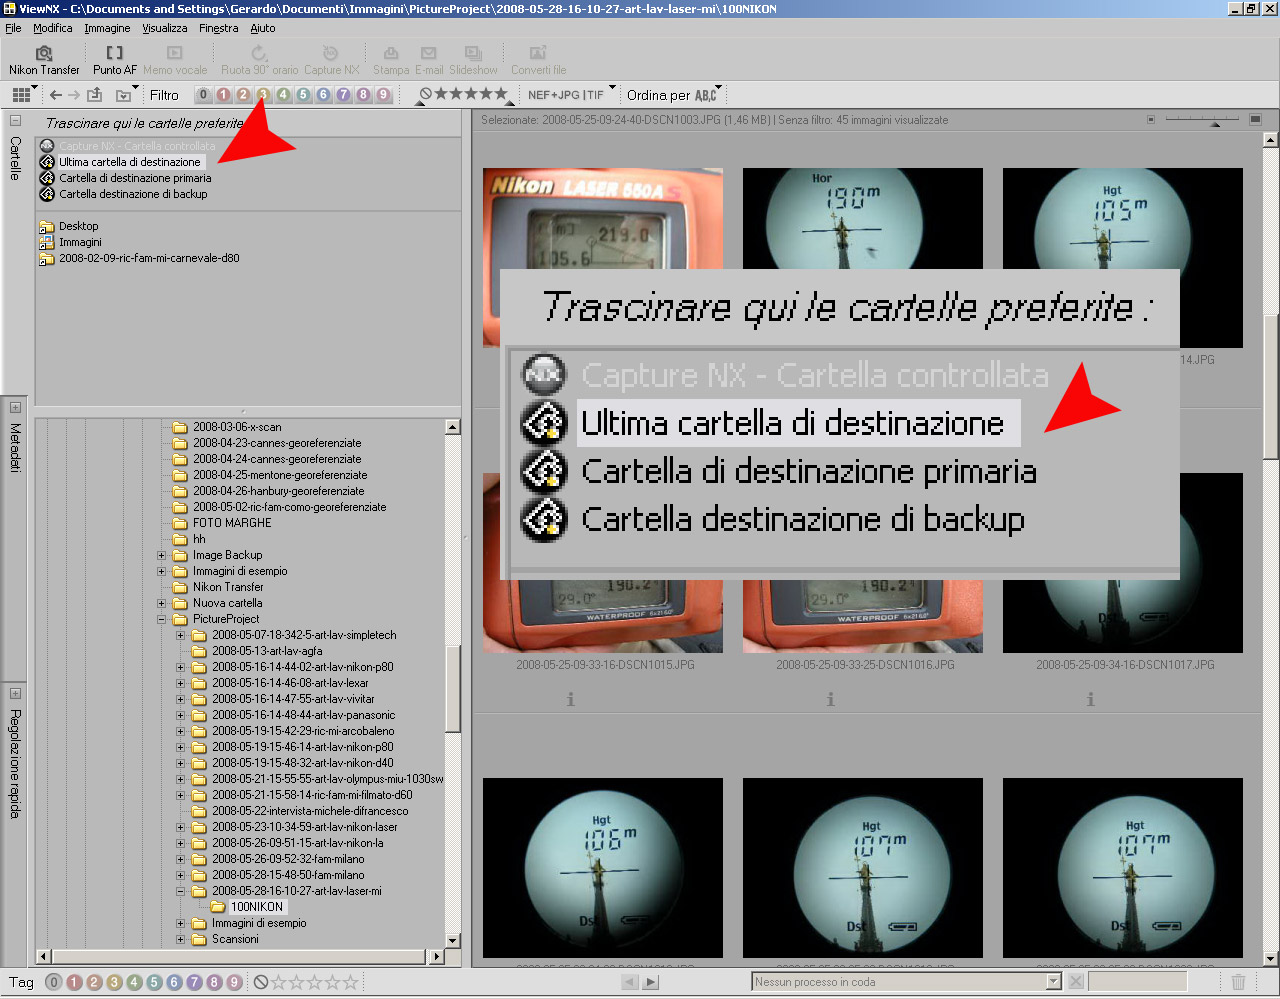
Task: Apply Tag label 9 in bottom bar
Action: click(x=234, y=982)
